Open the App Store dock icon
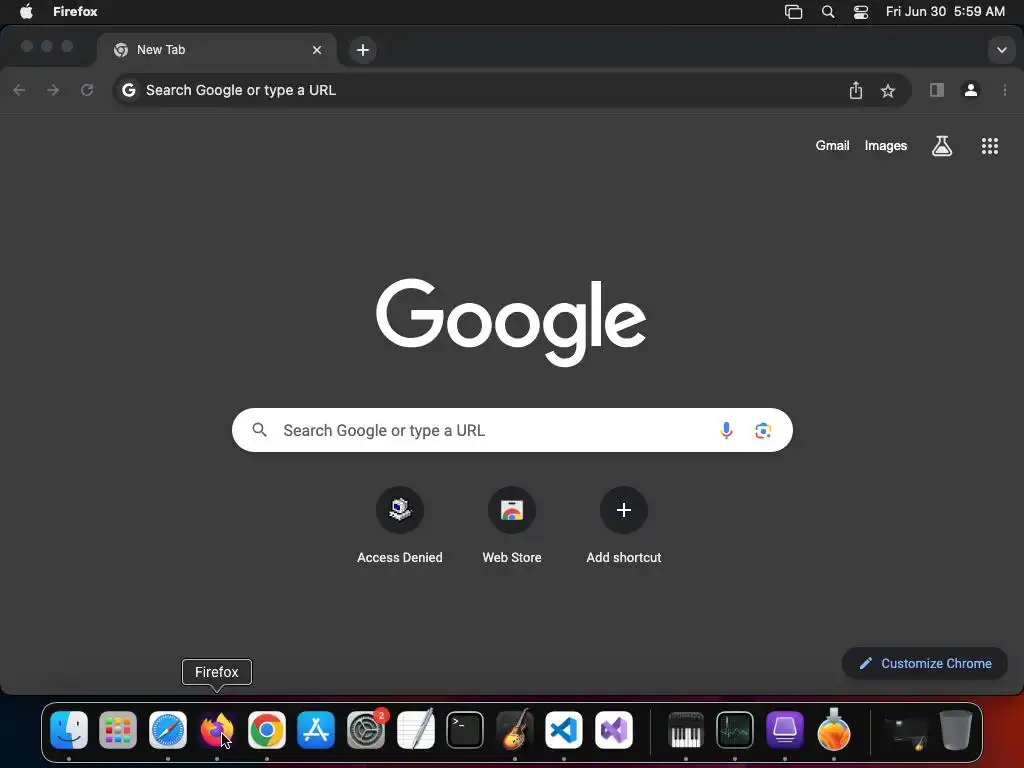1024x768 pixels. click(316, 729)
